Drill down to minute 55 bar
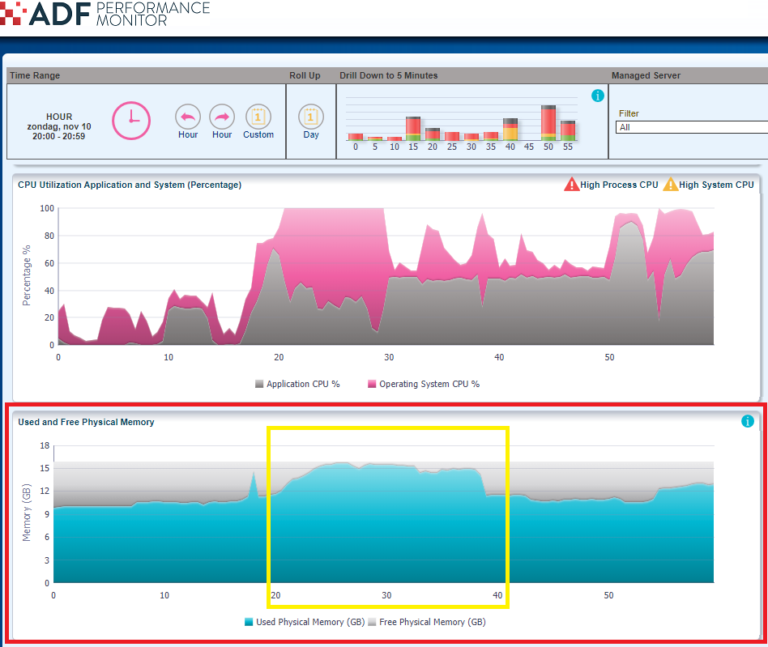Viewport: 768px width, 647px height. [x=568, y=130]
